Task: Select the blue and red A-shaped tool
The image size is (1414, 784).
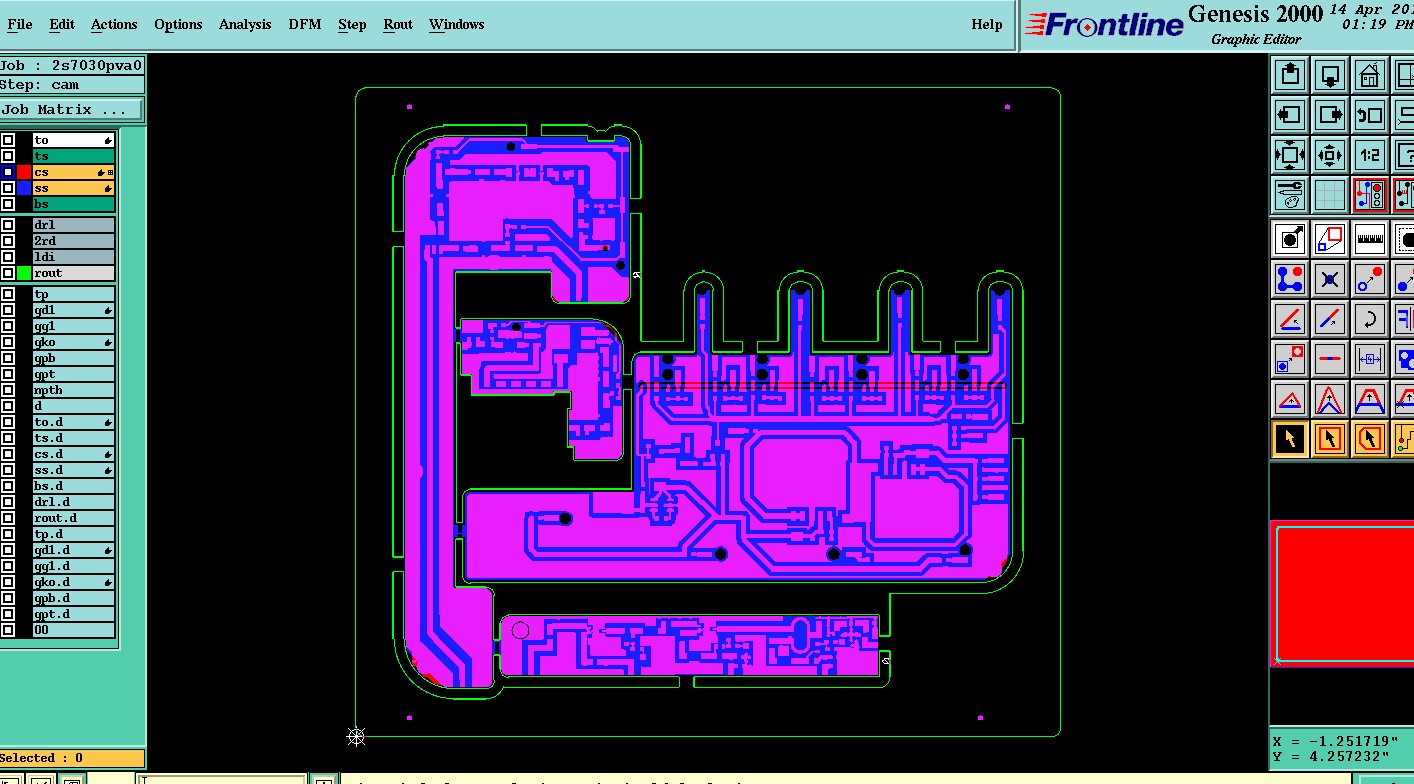Action: point(1330,398)
